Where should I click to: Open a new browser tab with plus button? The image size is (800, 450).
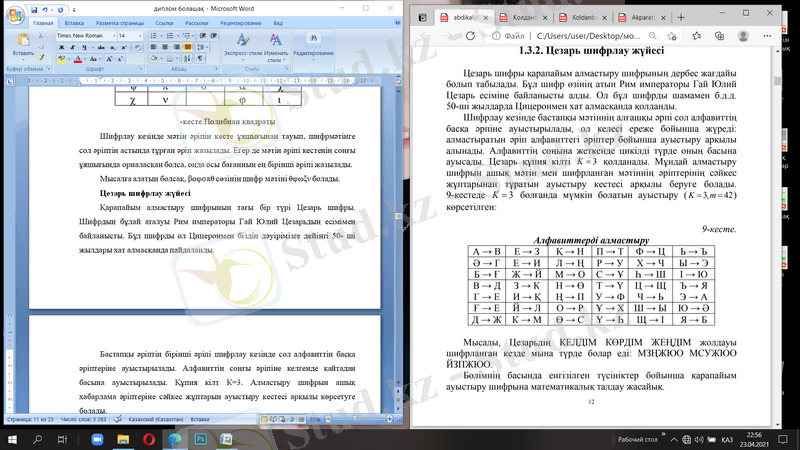tap(680, 16)
